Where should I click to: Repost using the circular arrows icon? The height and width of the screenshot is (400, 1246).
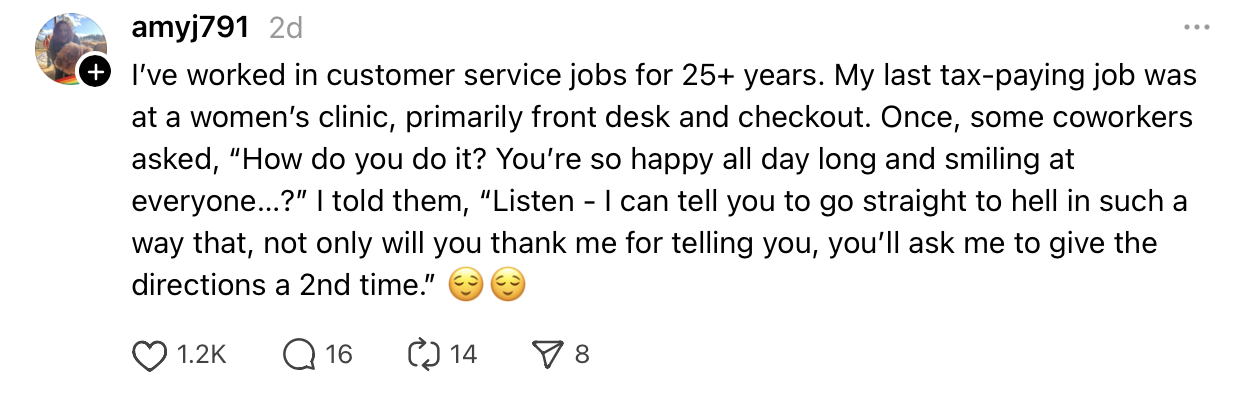coord(425,354)
